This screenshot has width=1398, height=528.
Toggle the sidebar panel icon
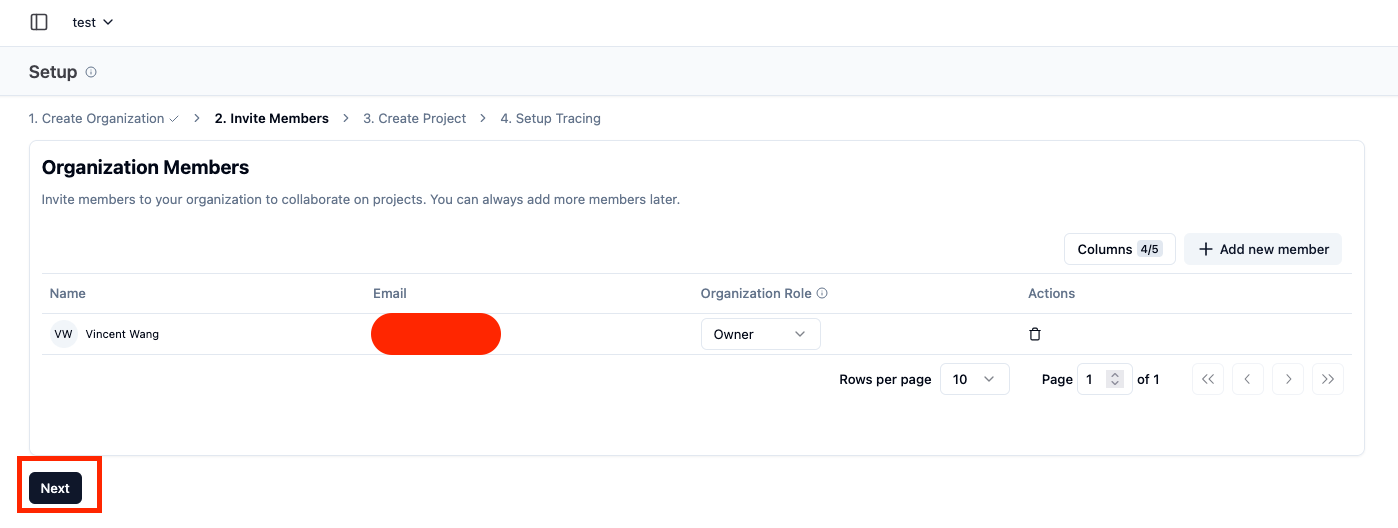(39, 22)
